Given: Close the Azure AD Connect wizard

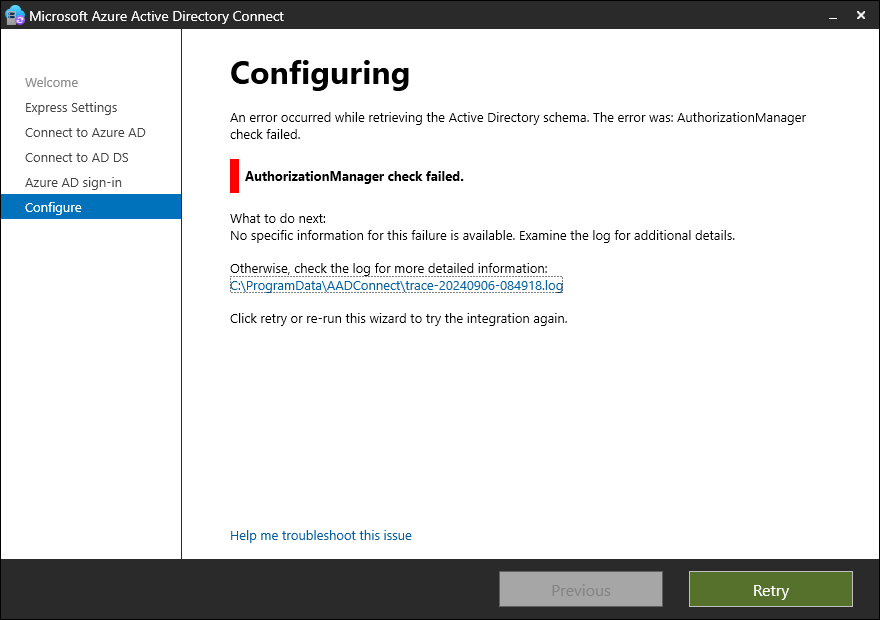Looking at the screenshot, I should [861, 15].
